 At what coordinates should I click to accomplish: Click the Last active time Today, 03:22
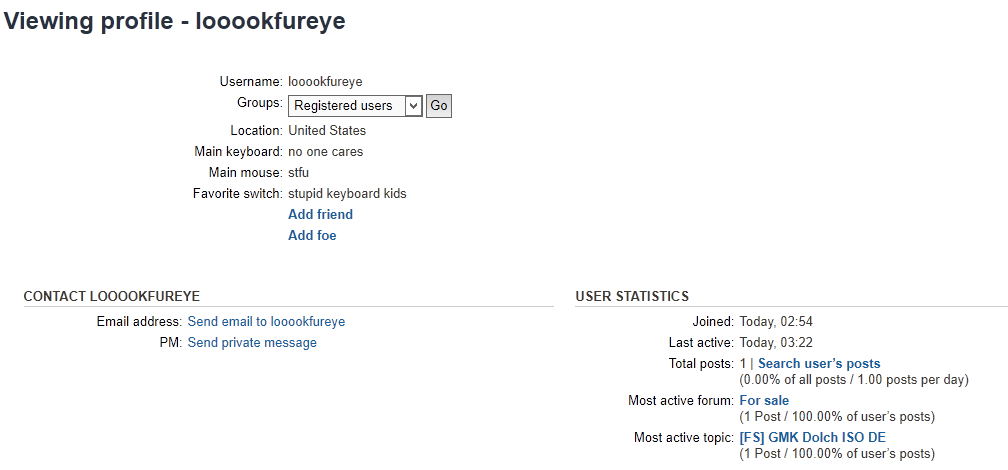(778, 343)
